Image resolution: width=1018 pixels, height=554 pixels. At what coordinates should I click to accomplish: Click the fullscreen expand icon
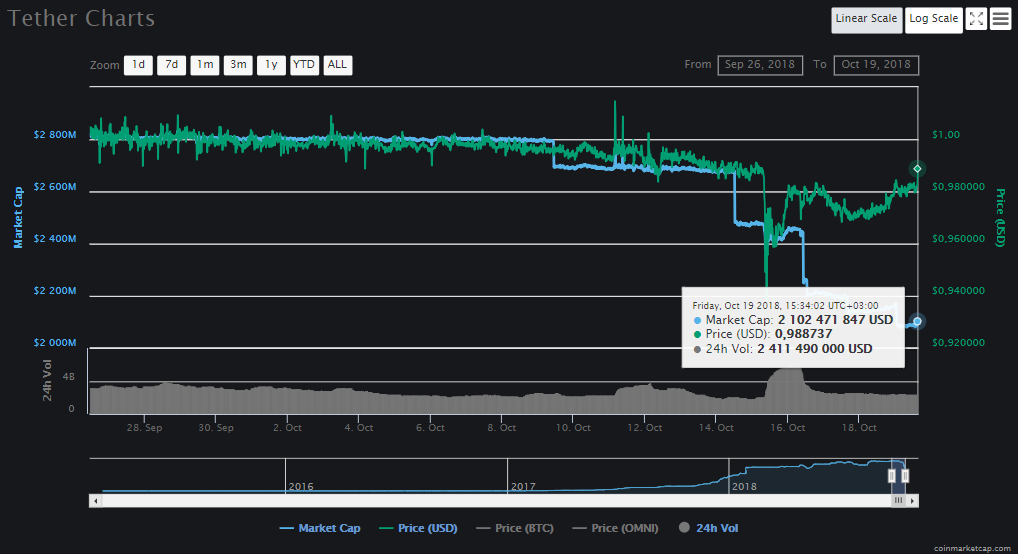pyautogui.click(x=976, y=19)
